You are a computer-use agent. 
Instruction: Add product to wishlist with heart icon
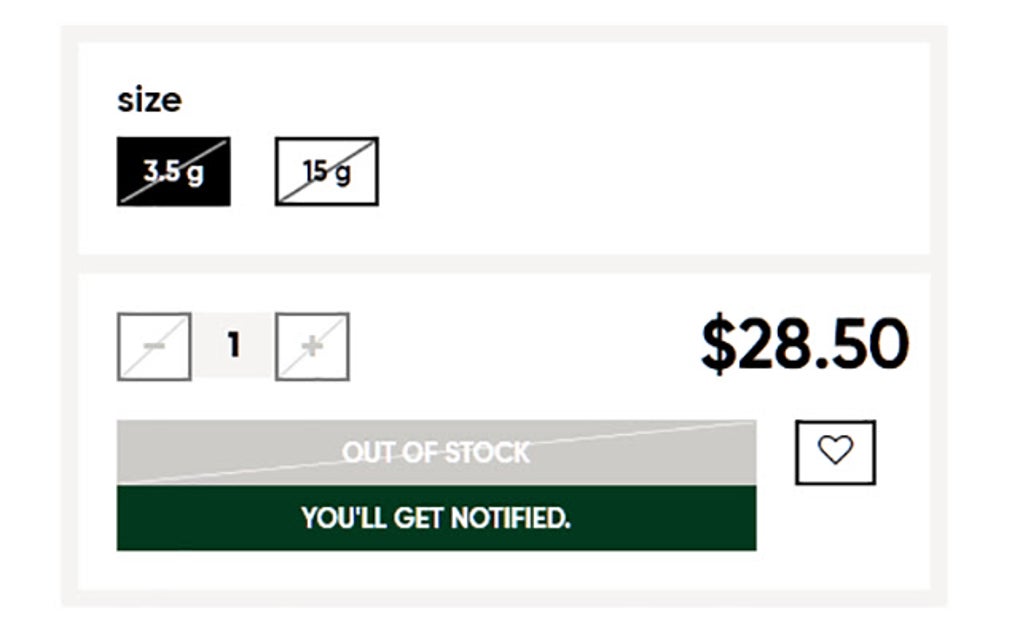coord(835,452)
